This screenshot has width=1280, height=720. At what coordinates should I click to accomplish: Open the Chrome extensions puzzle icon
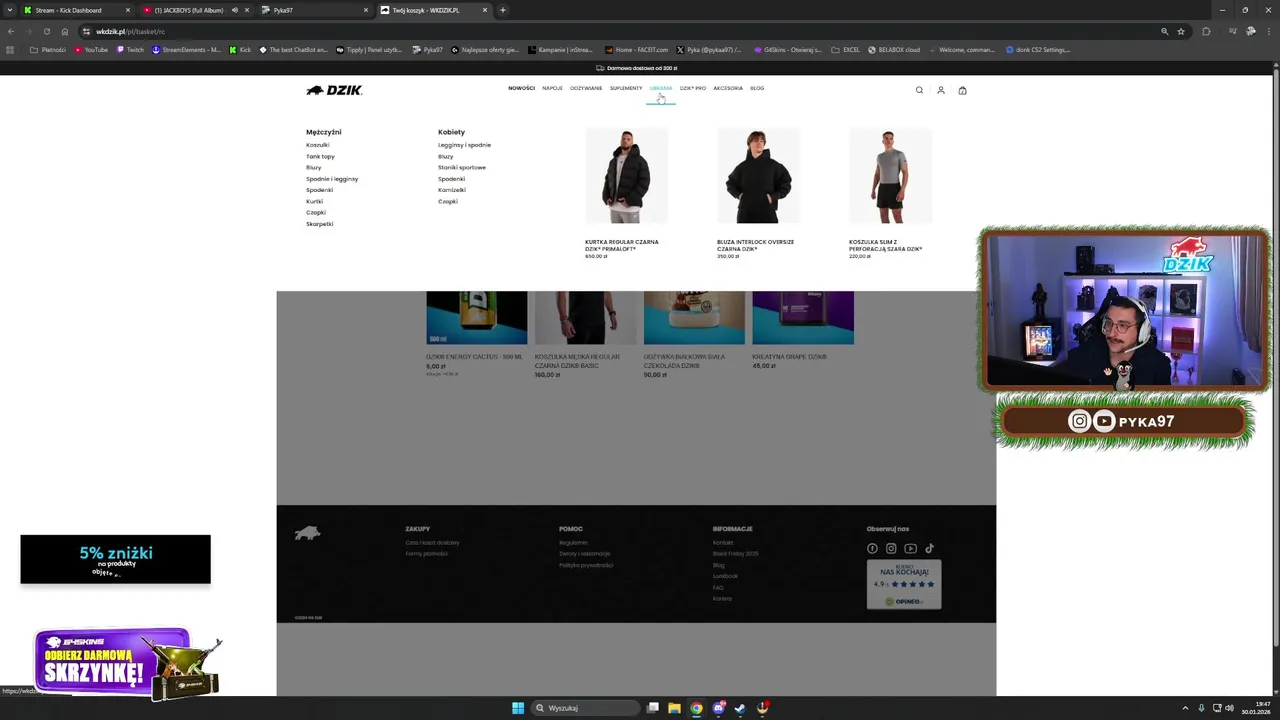(x=1206, y=31)
